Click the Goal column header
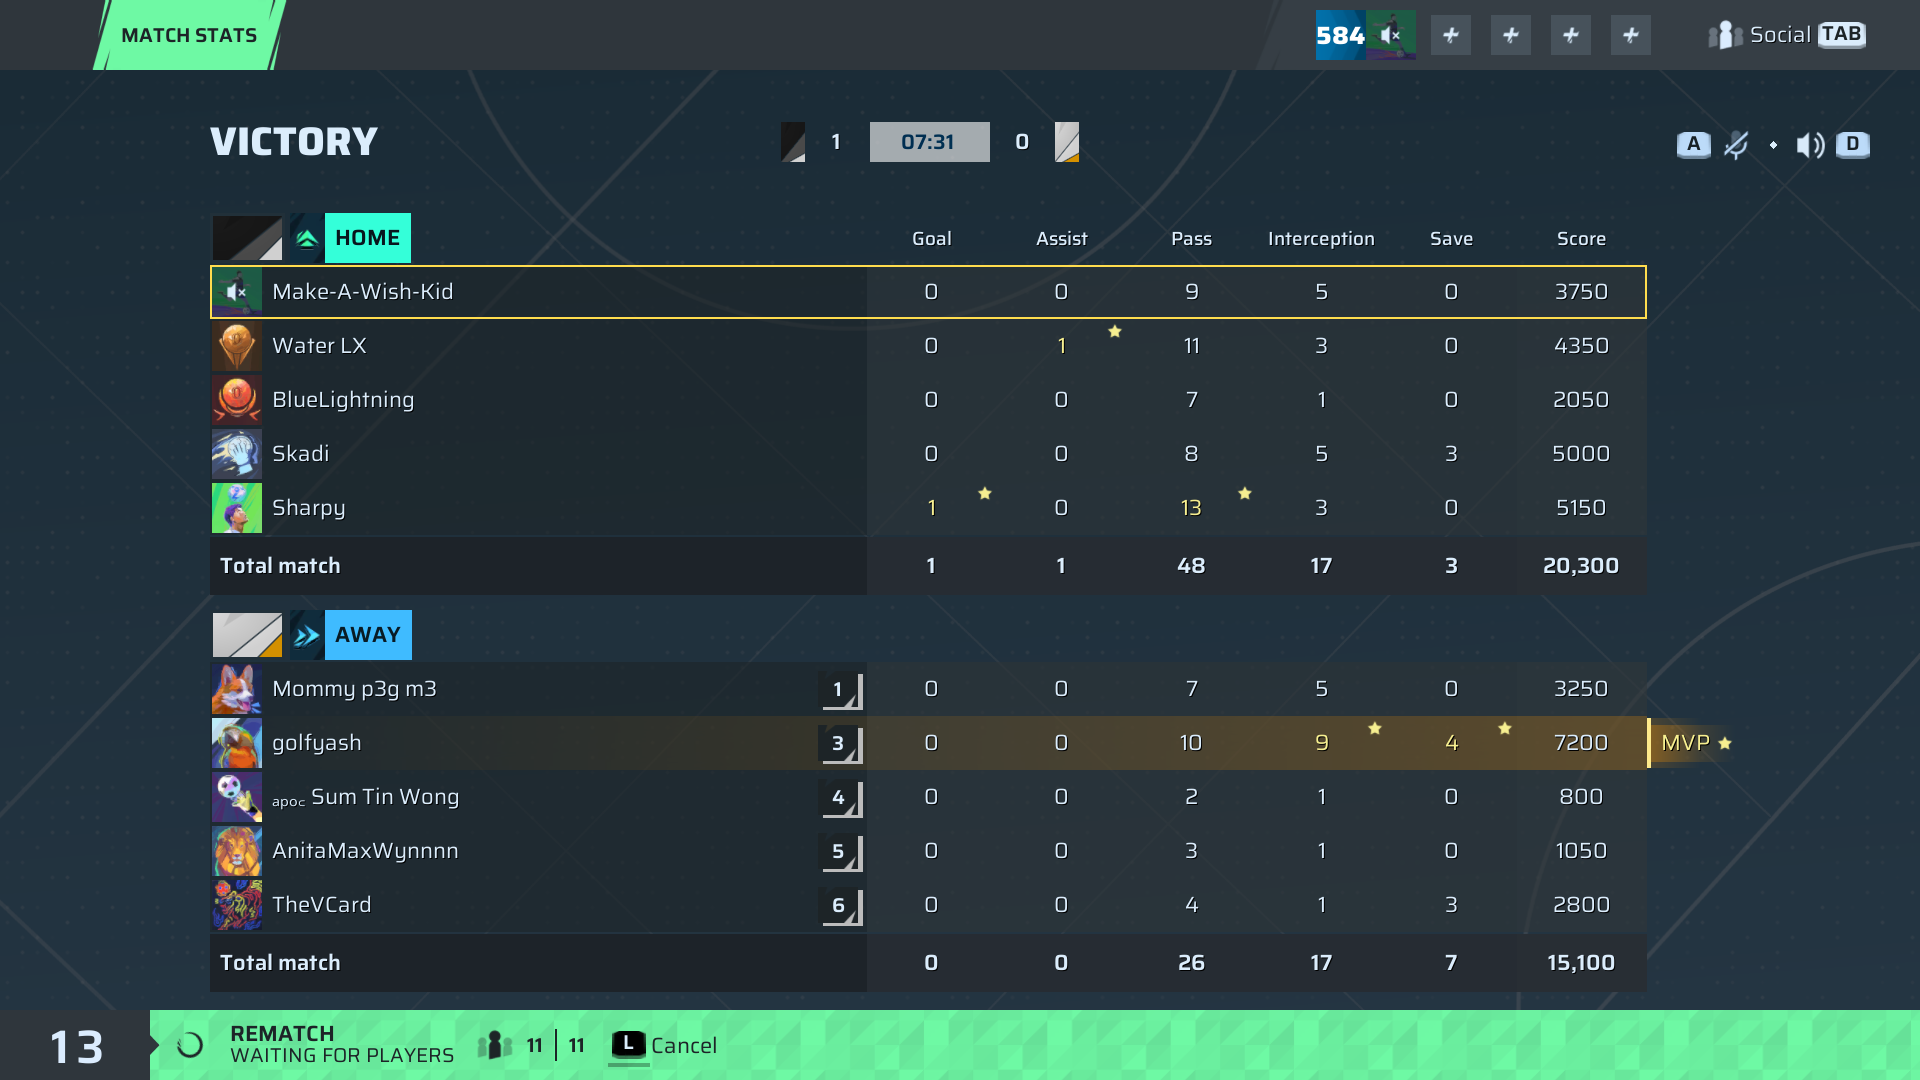The height and width of the screenshot is (1080, 1920). (x=931, y=239)
